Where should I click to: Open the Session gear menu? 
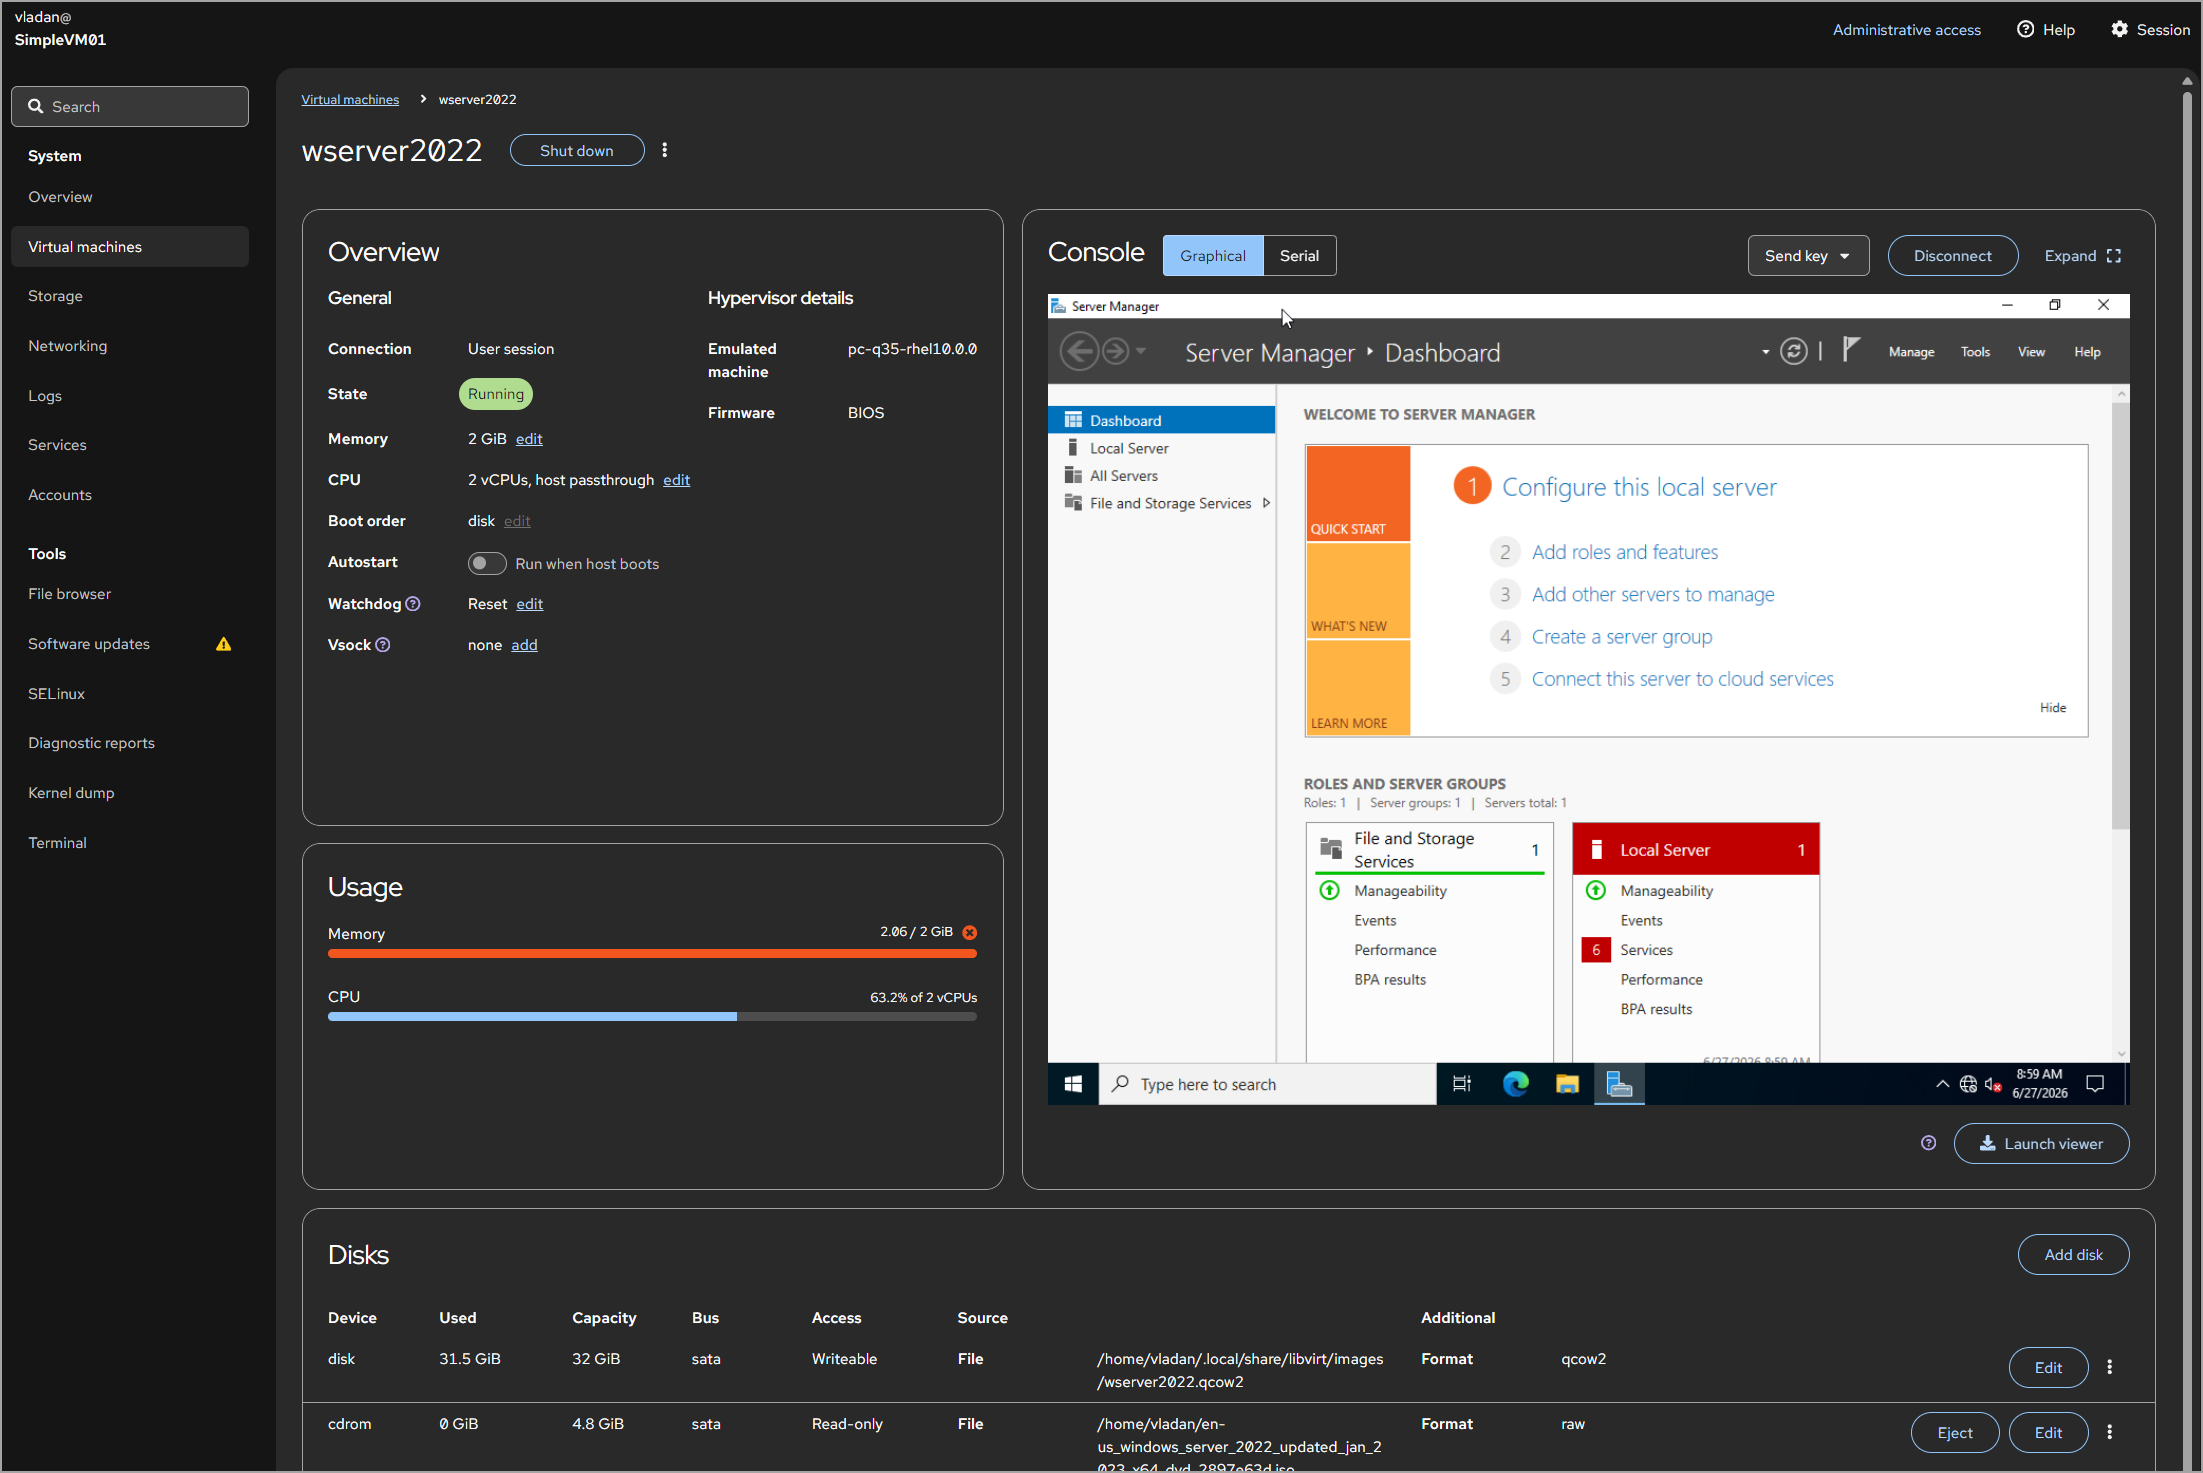(2150, 30)
